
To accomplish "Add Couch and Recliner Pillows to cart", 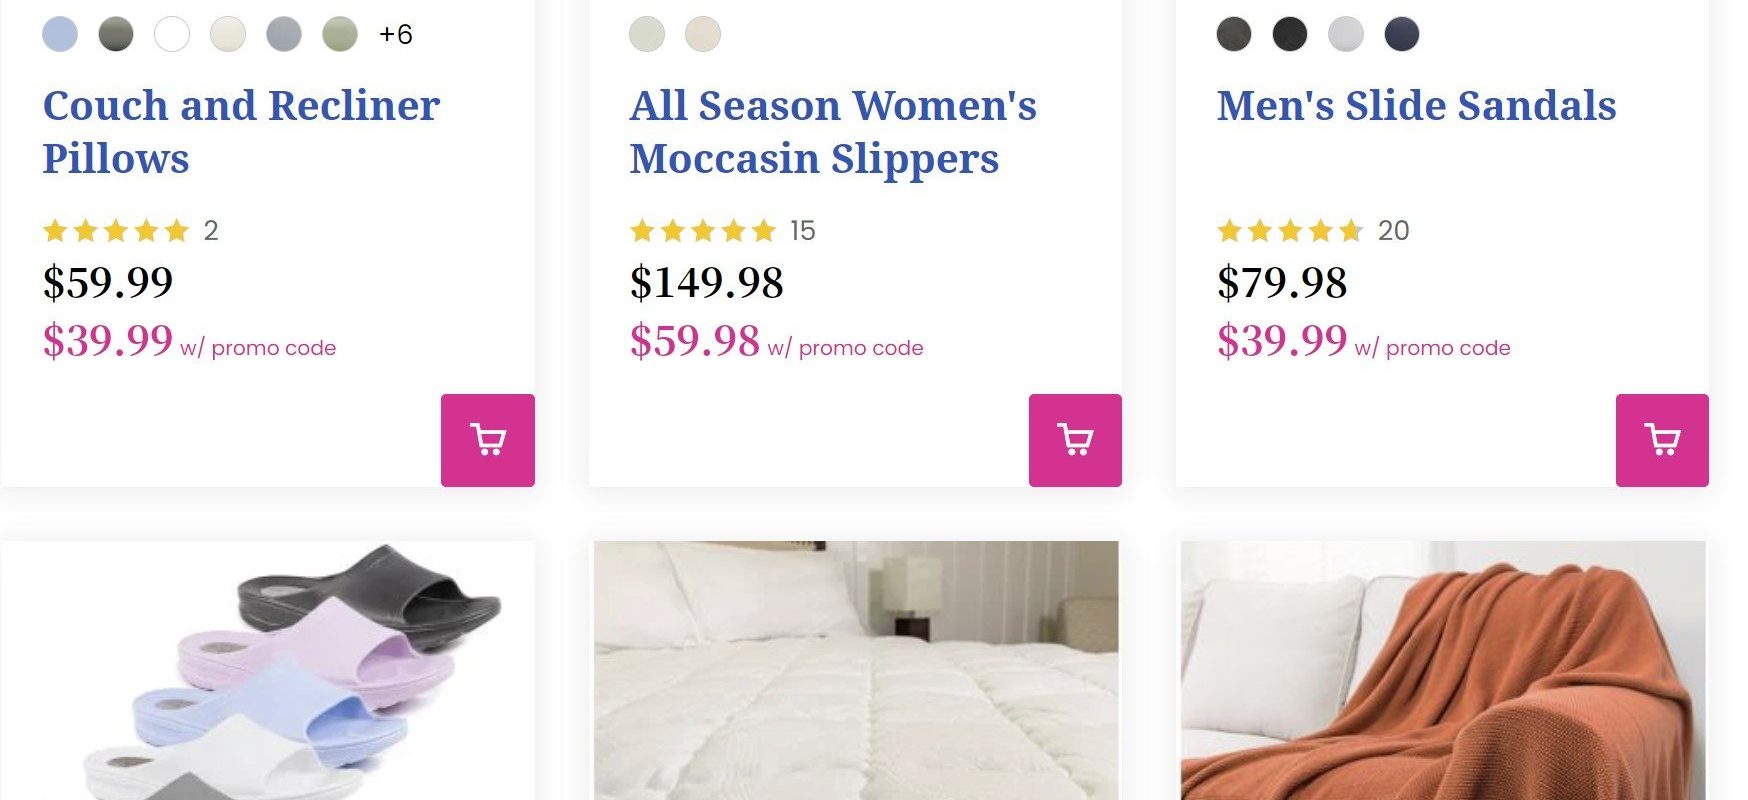I will coord(487,440).
